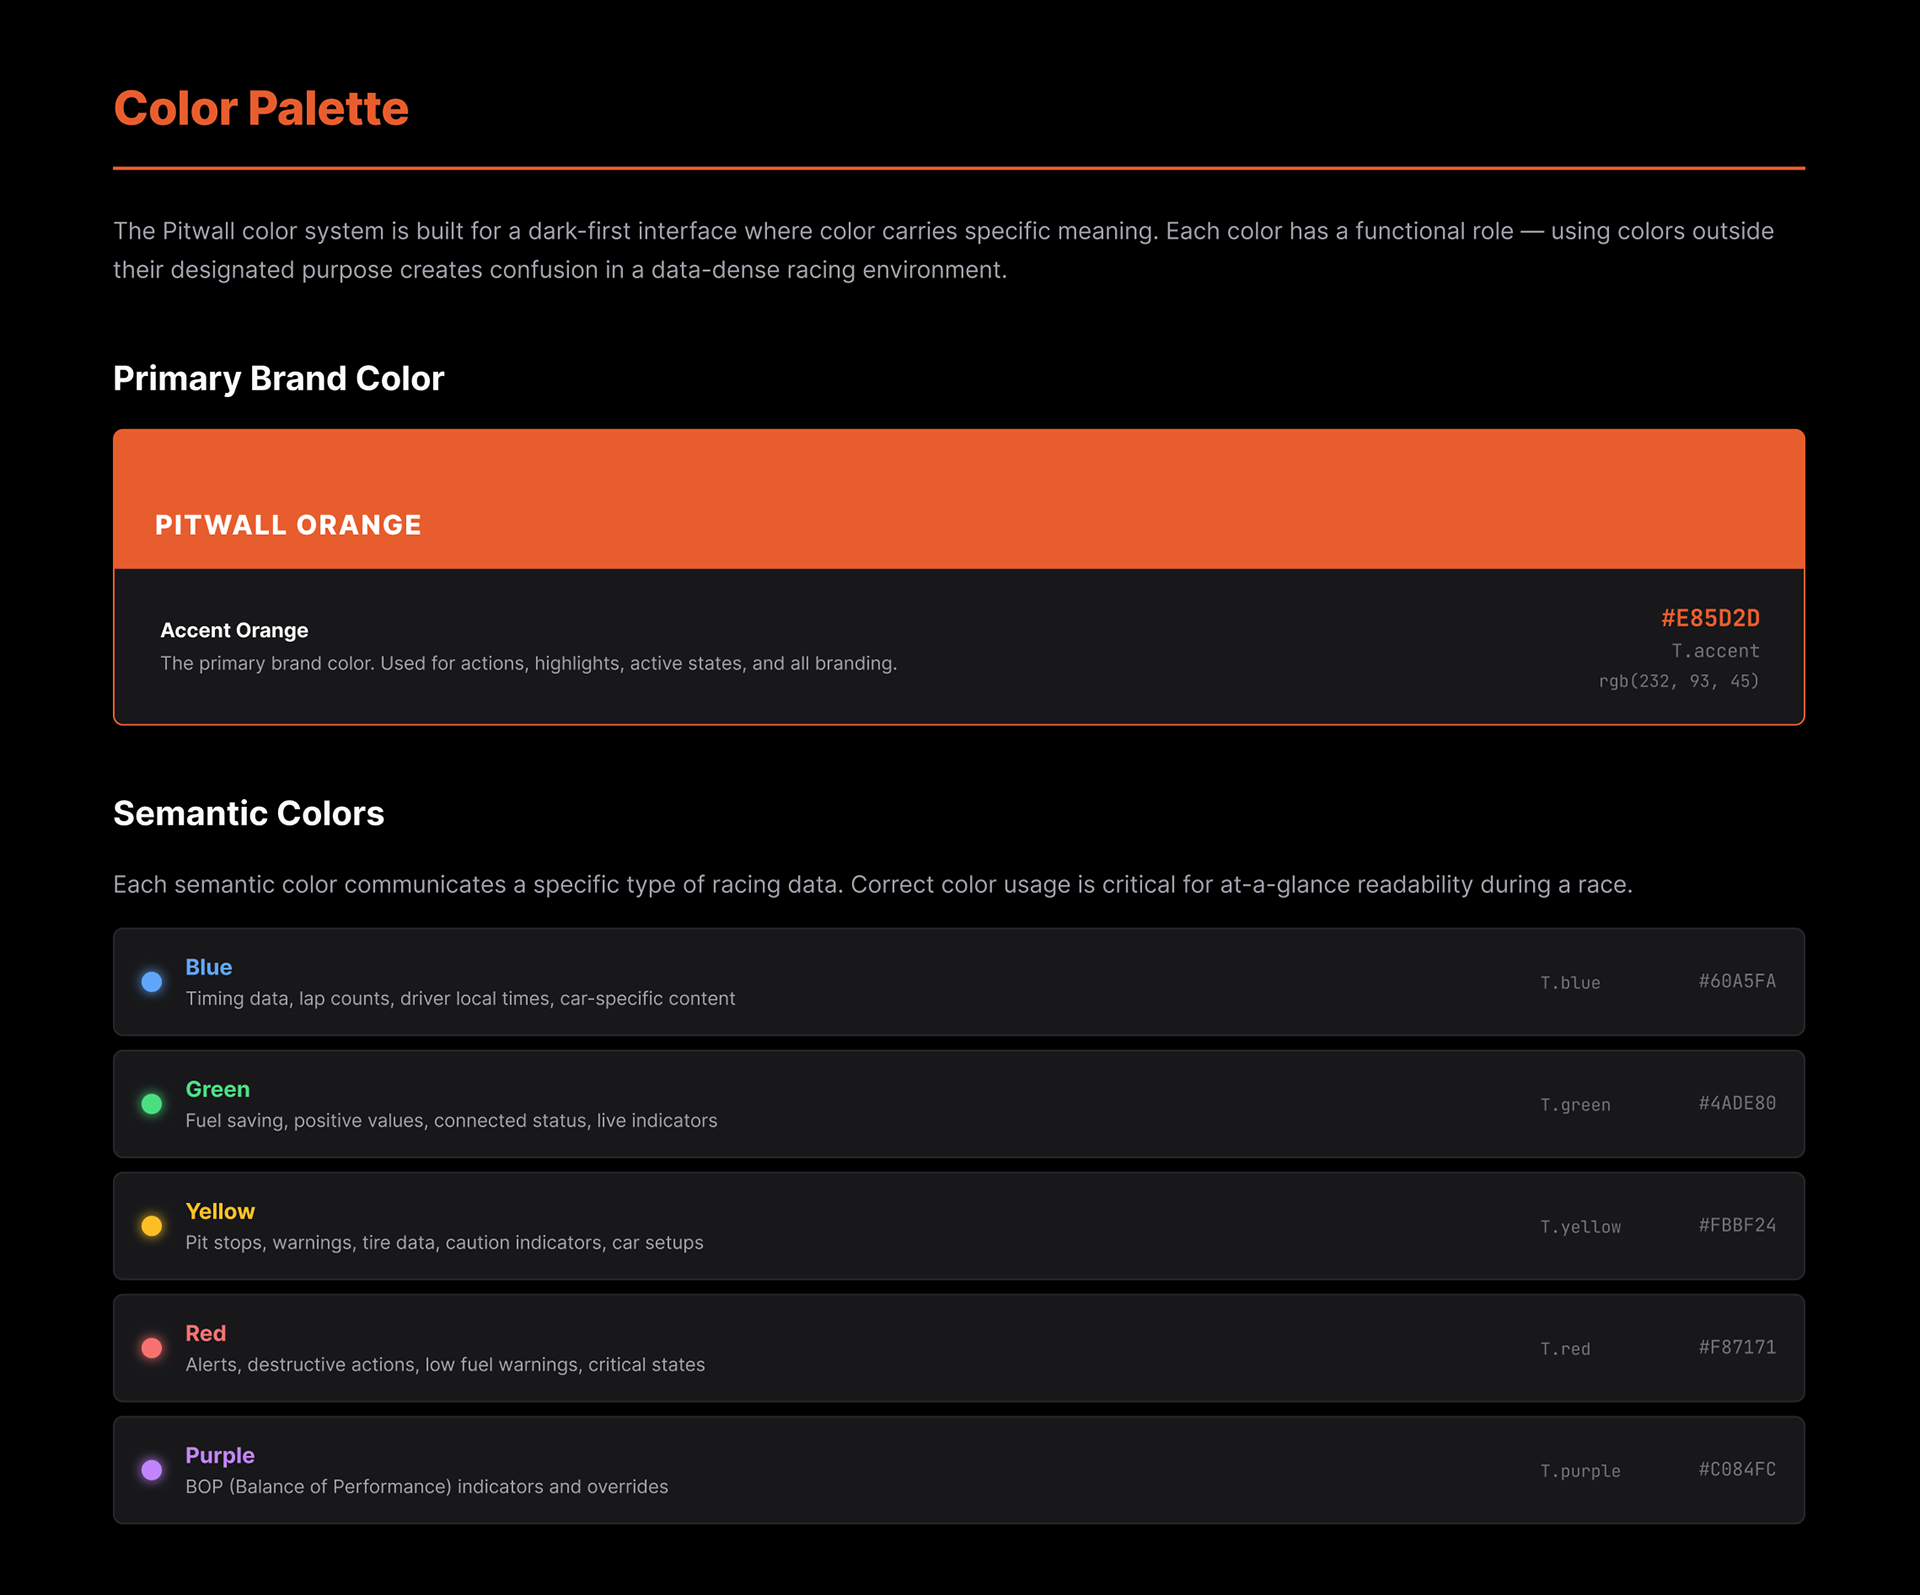Click the Yellow color name label
Image resolution: width=1920 pixels, height=1595 pixels.
pyautogui.click(x=220, y=1211)
